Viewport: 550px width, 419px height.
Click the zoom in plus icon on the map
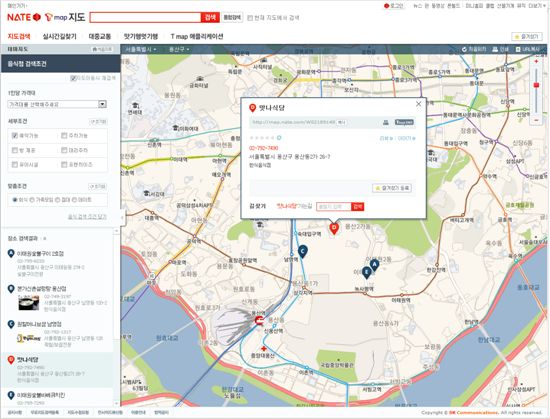[536, 61]
